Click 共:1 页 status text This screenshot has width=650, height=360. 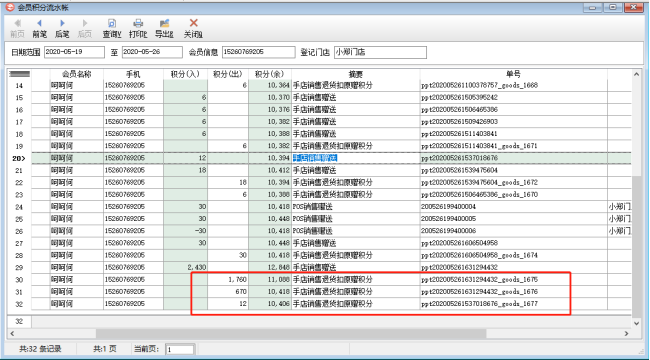104,349
